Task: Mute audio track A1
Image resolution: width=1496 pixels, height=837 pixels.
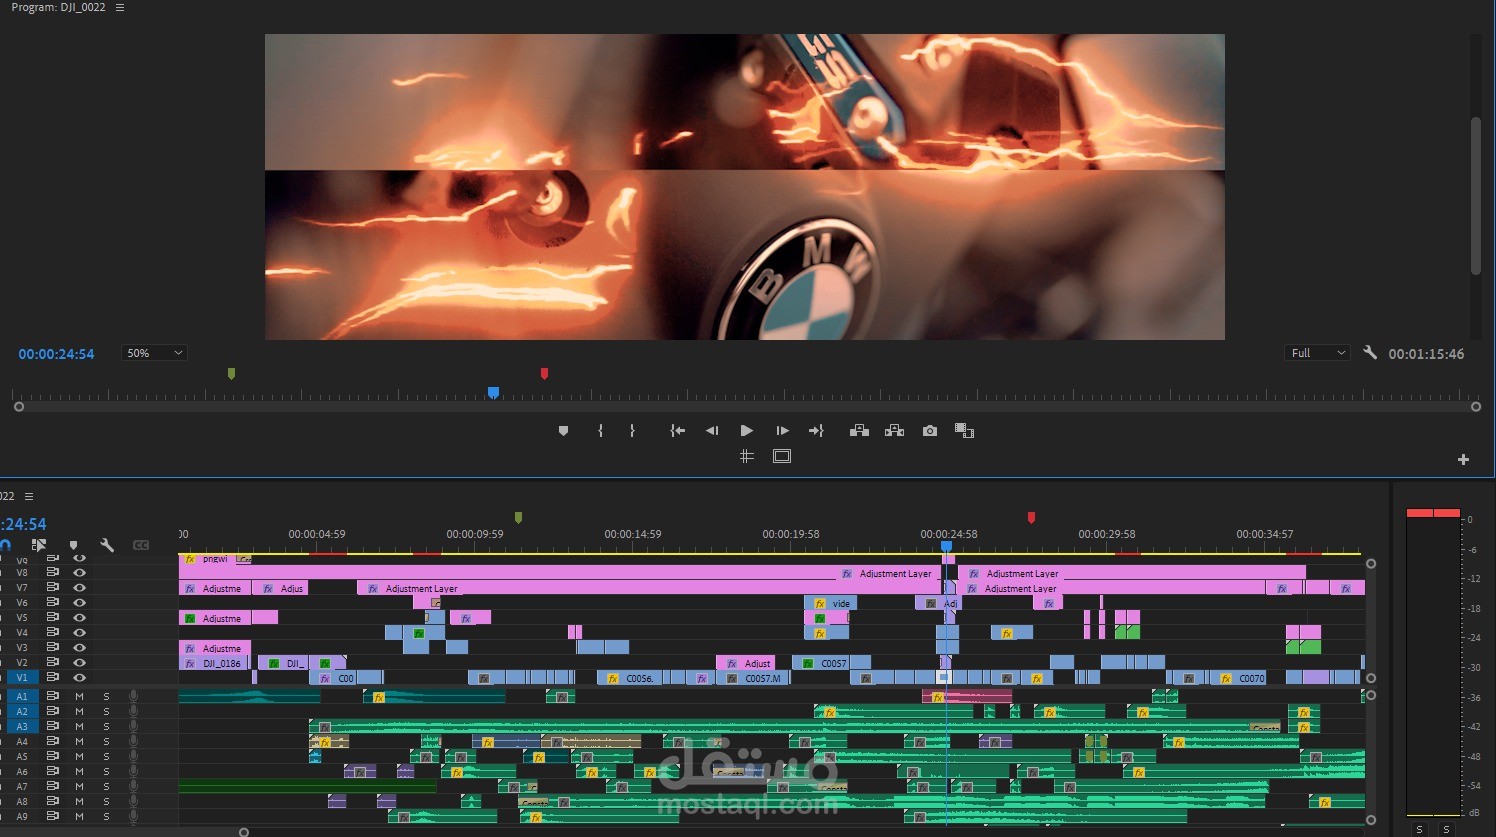Action: click(x=79, y=696)
